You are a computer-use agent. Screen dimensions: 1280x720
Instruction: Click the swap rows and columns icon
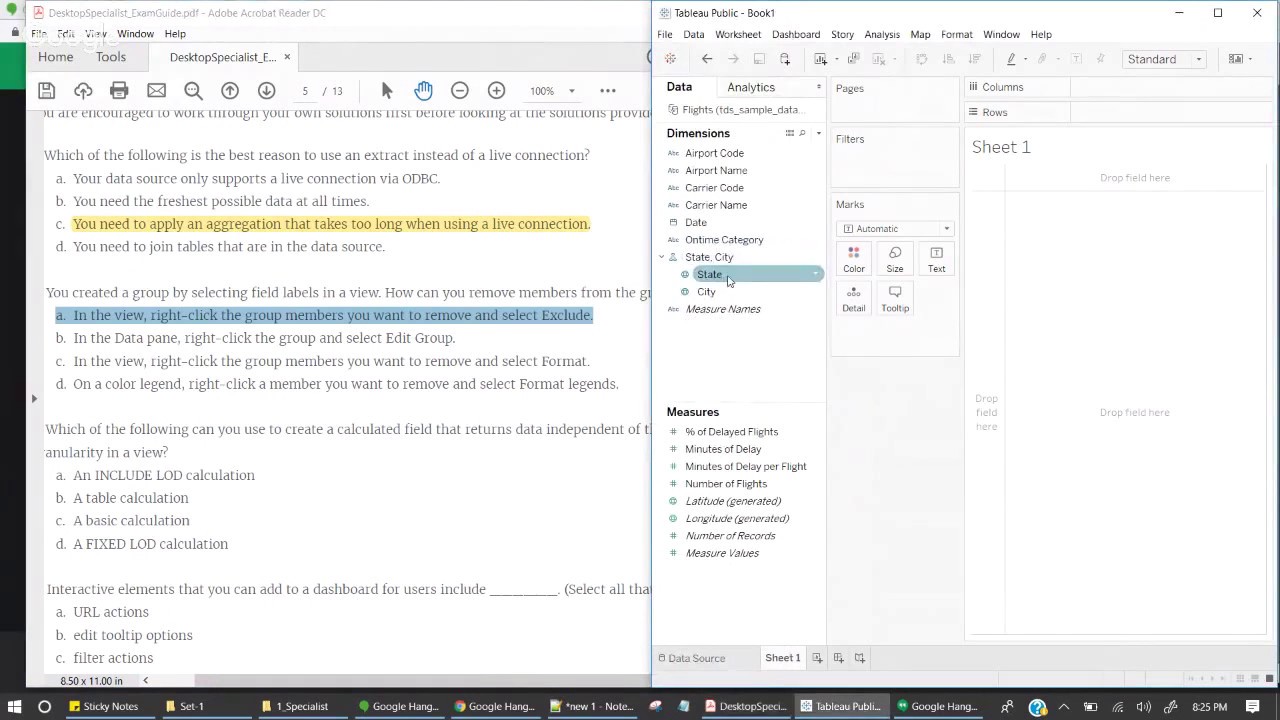(922, 59)
